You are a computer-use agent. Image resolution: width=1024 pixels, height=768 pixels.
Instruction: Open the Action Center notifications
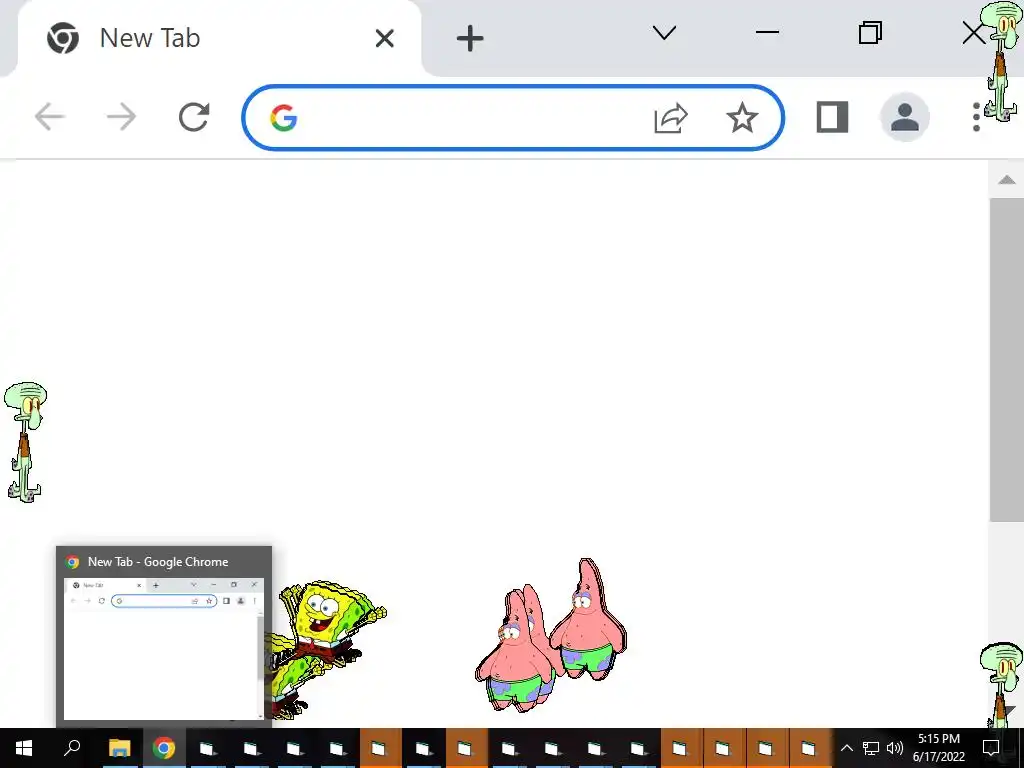(991, 748)
